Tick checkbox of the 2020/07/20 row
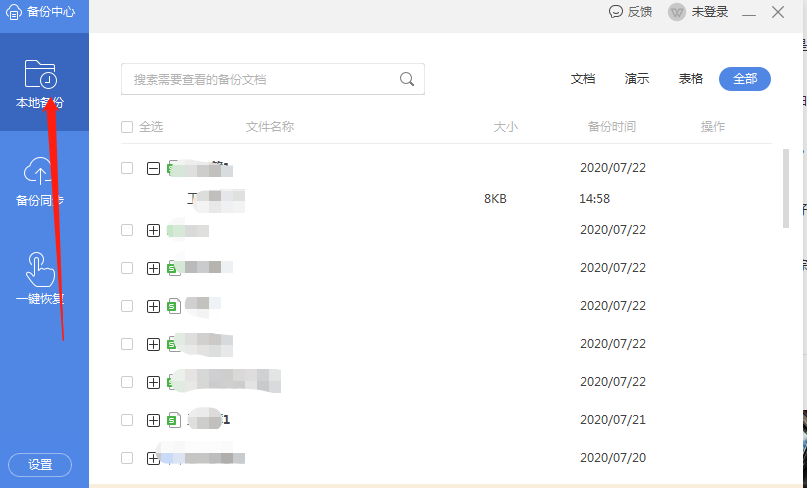807x488 pixels. [127, 458]
